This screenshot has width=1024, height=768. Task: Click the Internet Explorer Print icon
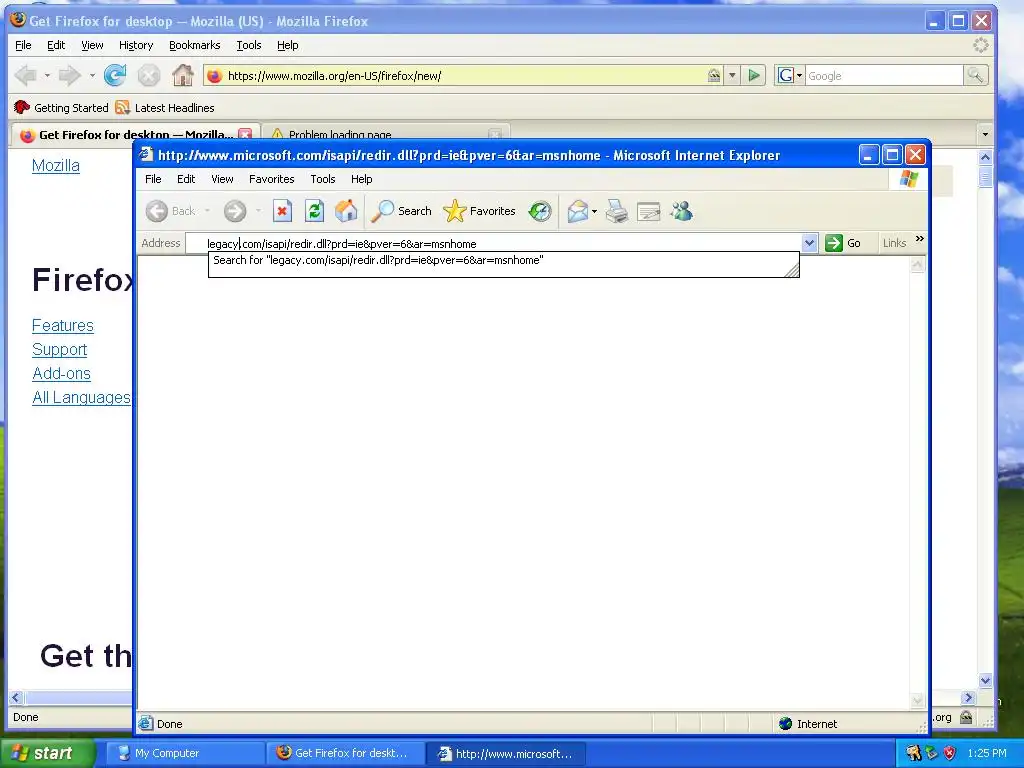coord(616,211)
